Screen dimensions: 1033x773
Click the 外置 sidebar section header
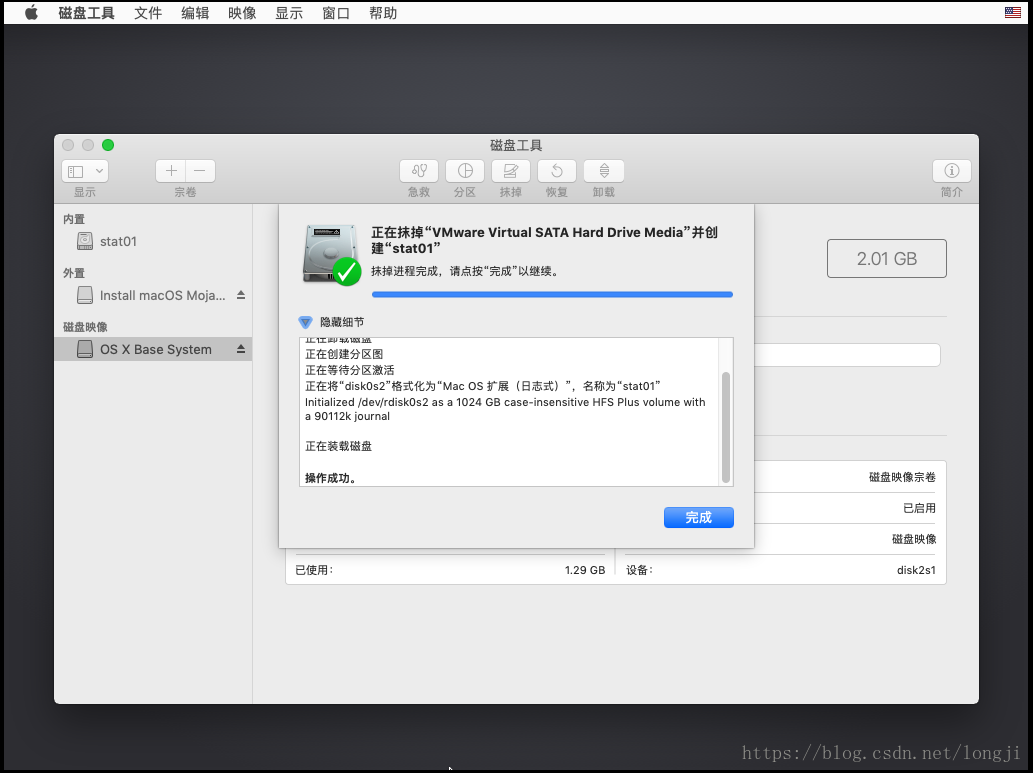[74, 273]
